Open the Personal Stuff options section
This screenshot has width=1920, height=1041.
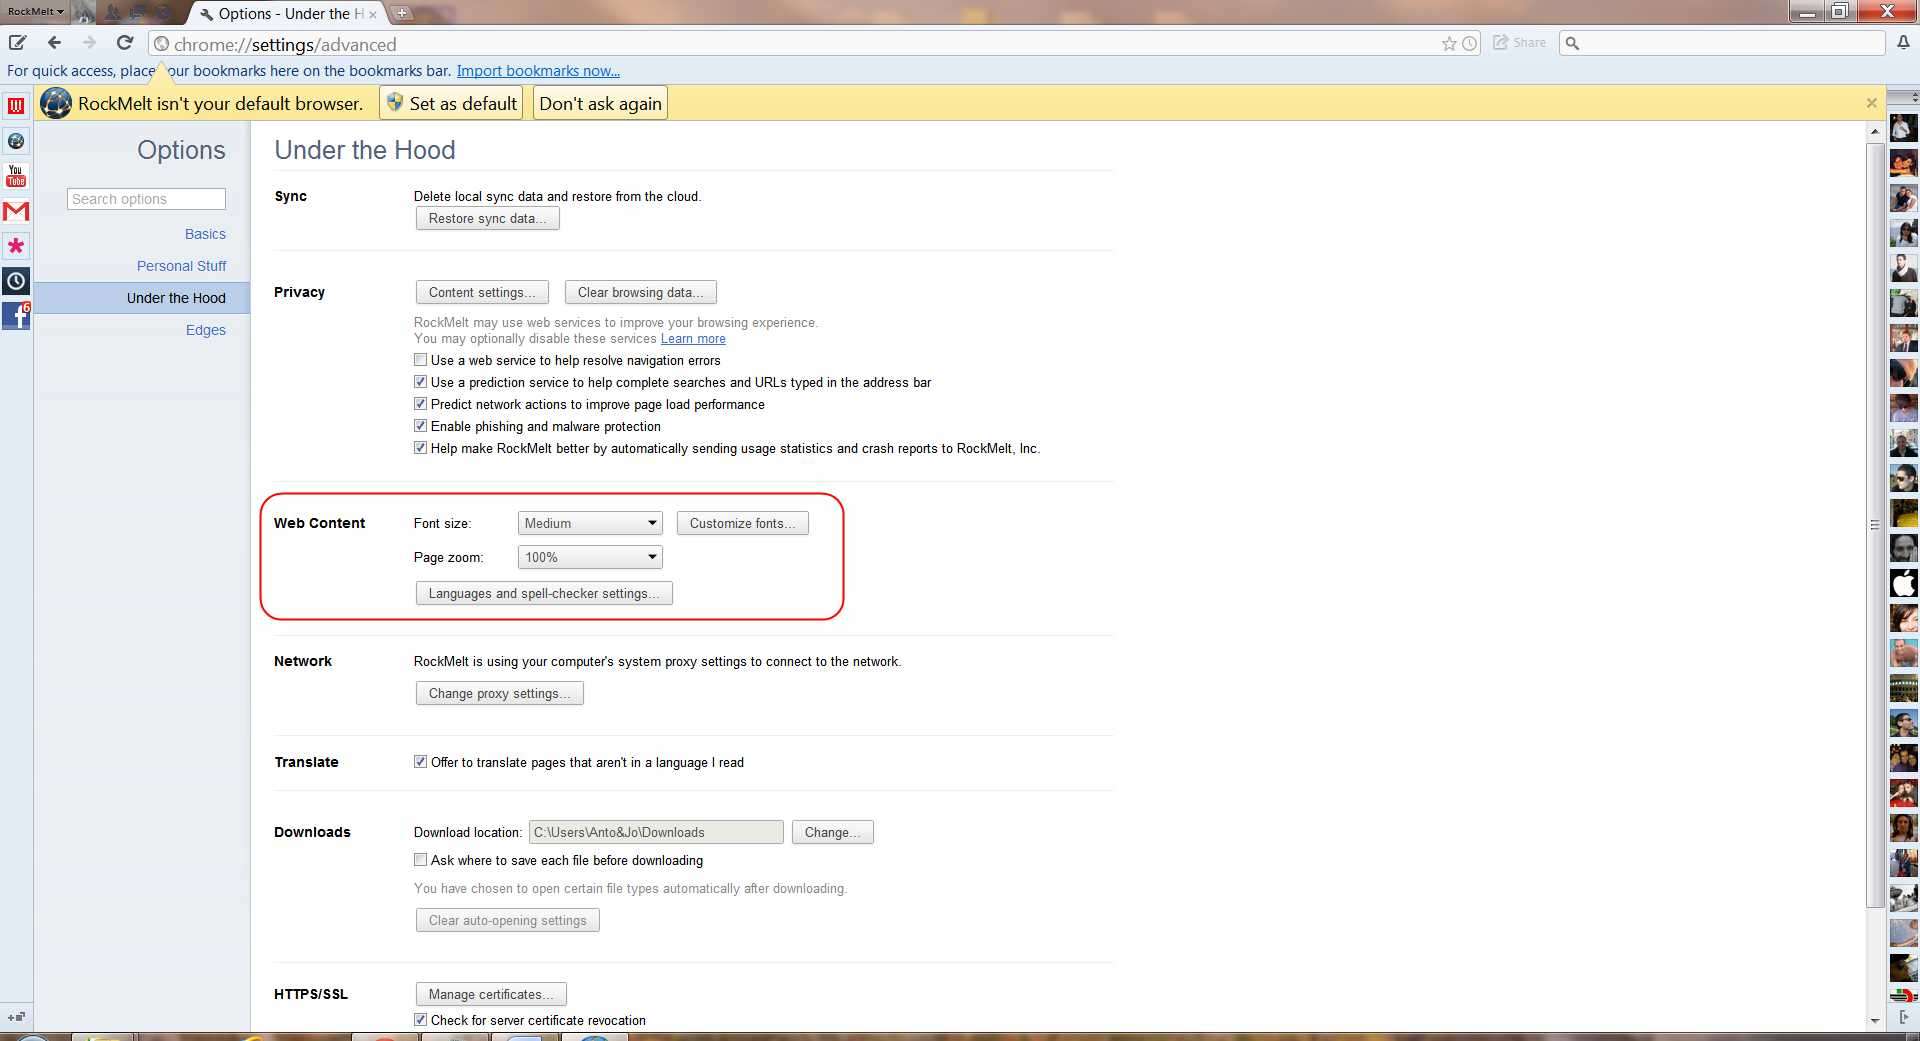tap(181, 266)
